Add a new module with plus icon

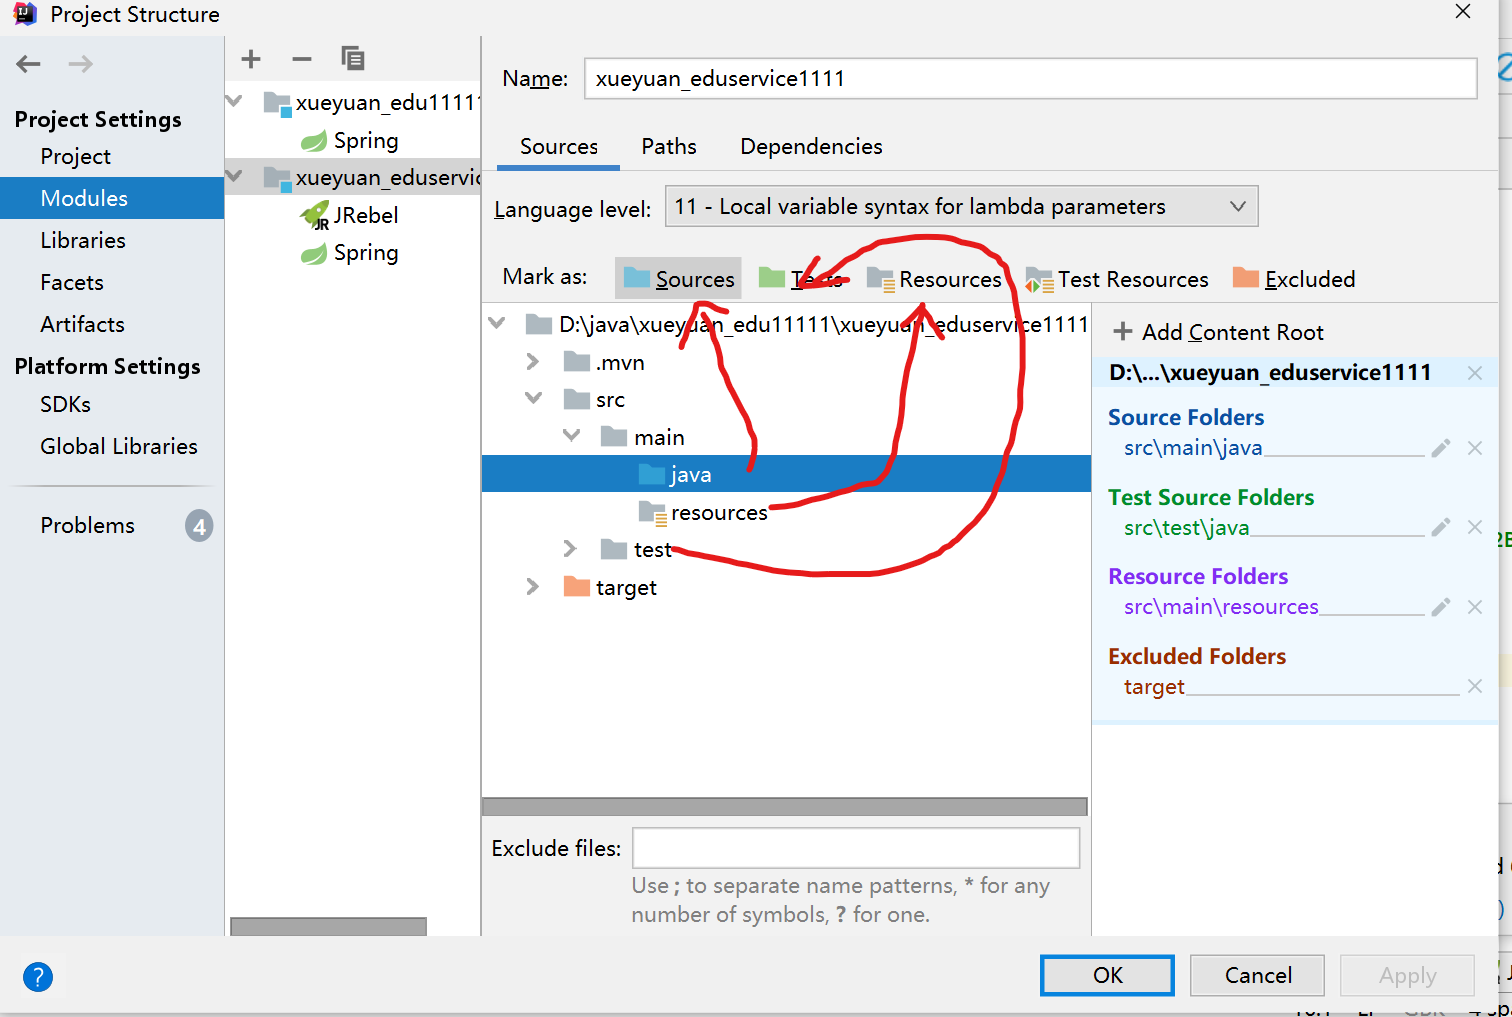pyautogui.click(x=251, y=59)
